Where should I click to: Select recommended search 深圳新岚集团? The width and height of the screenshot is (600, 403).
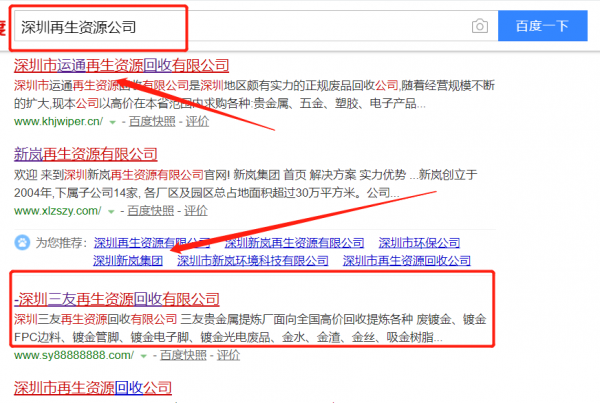(127, 260)
